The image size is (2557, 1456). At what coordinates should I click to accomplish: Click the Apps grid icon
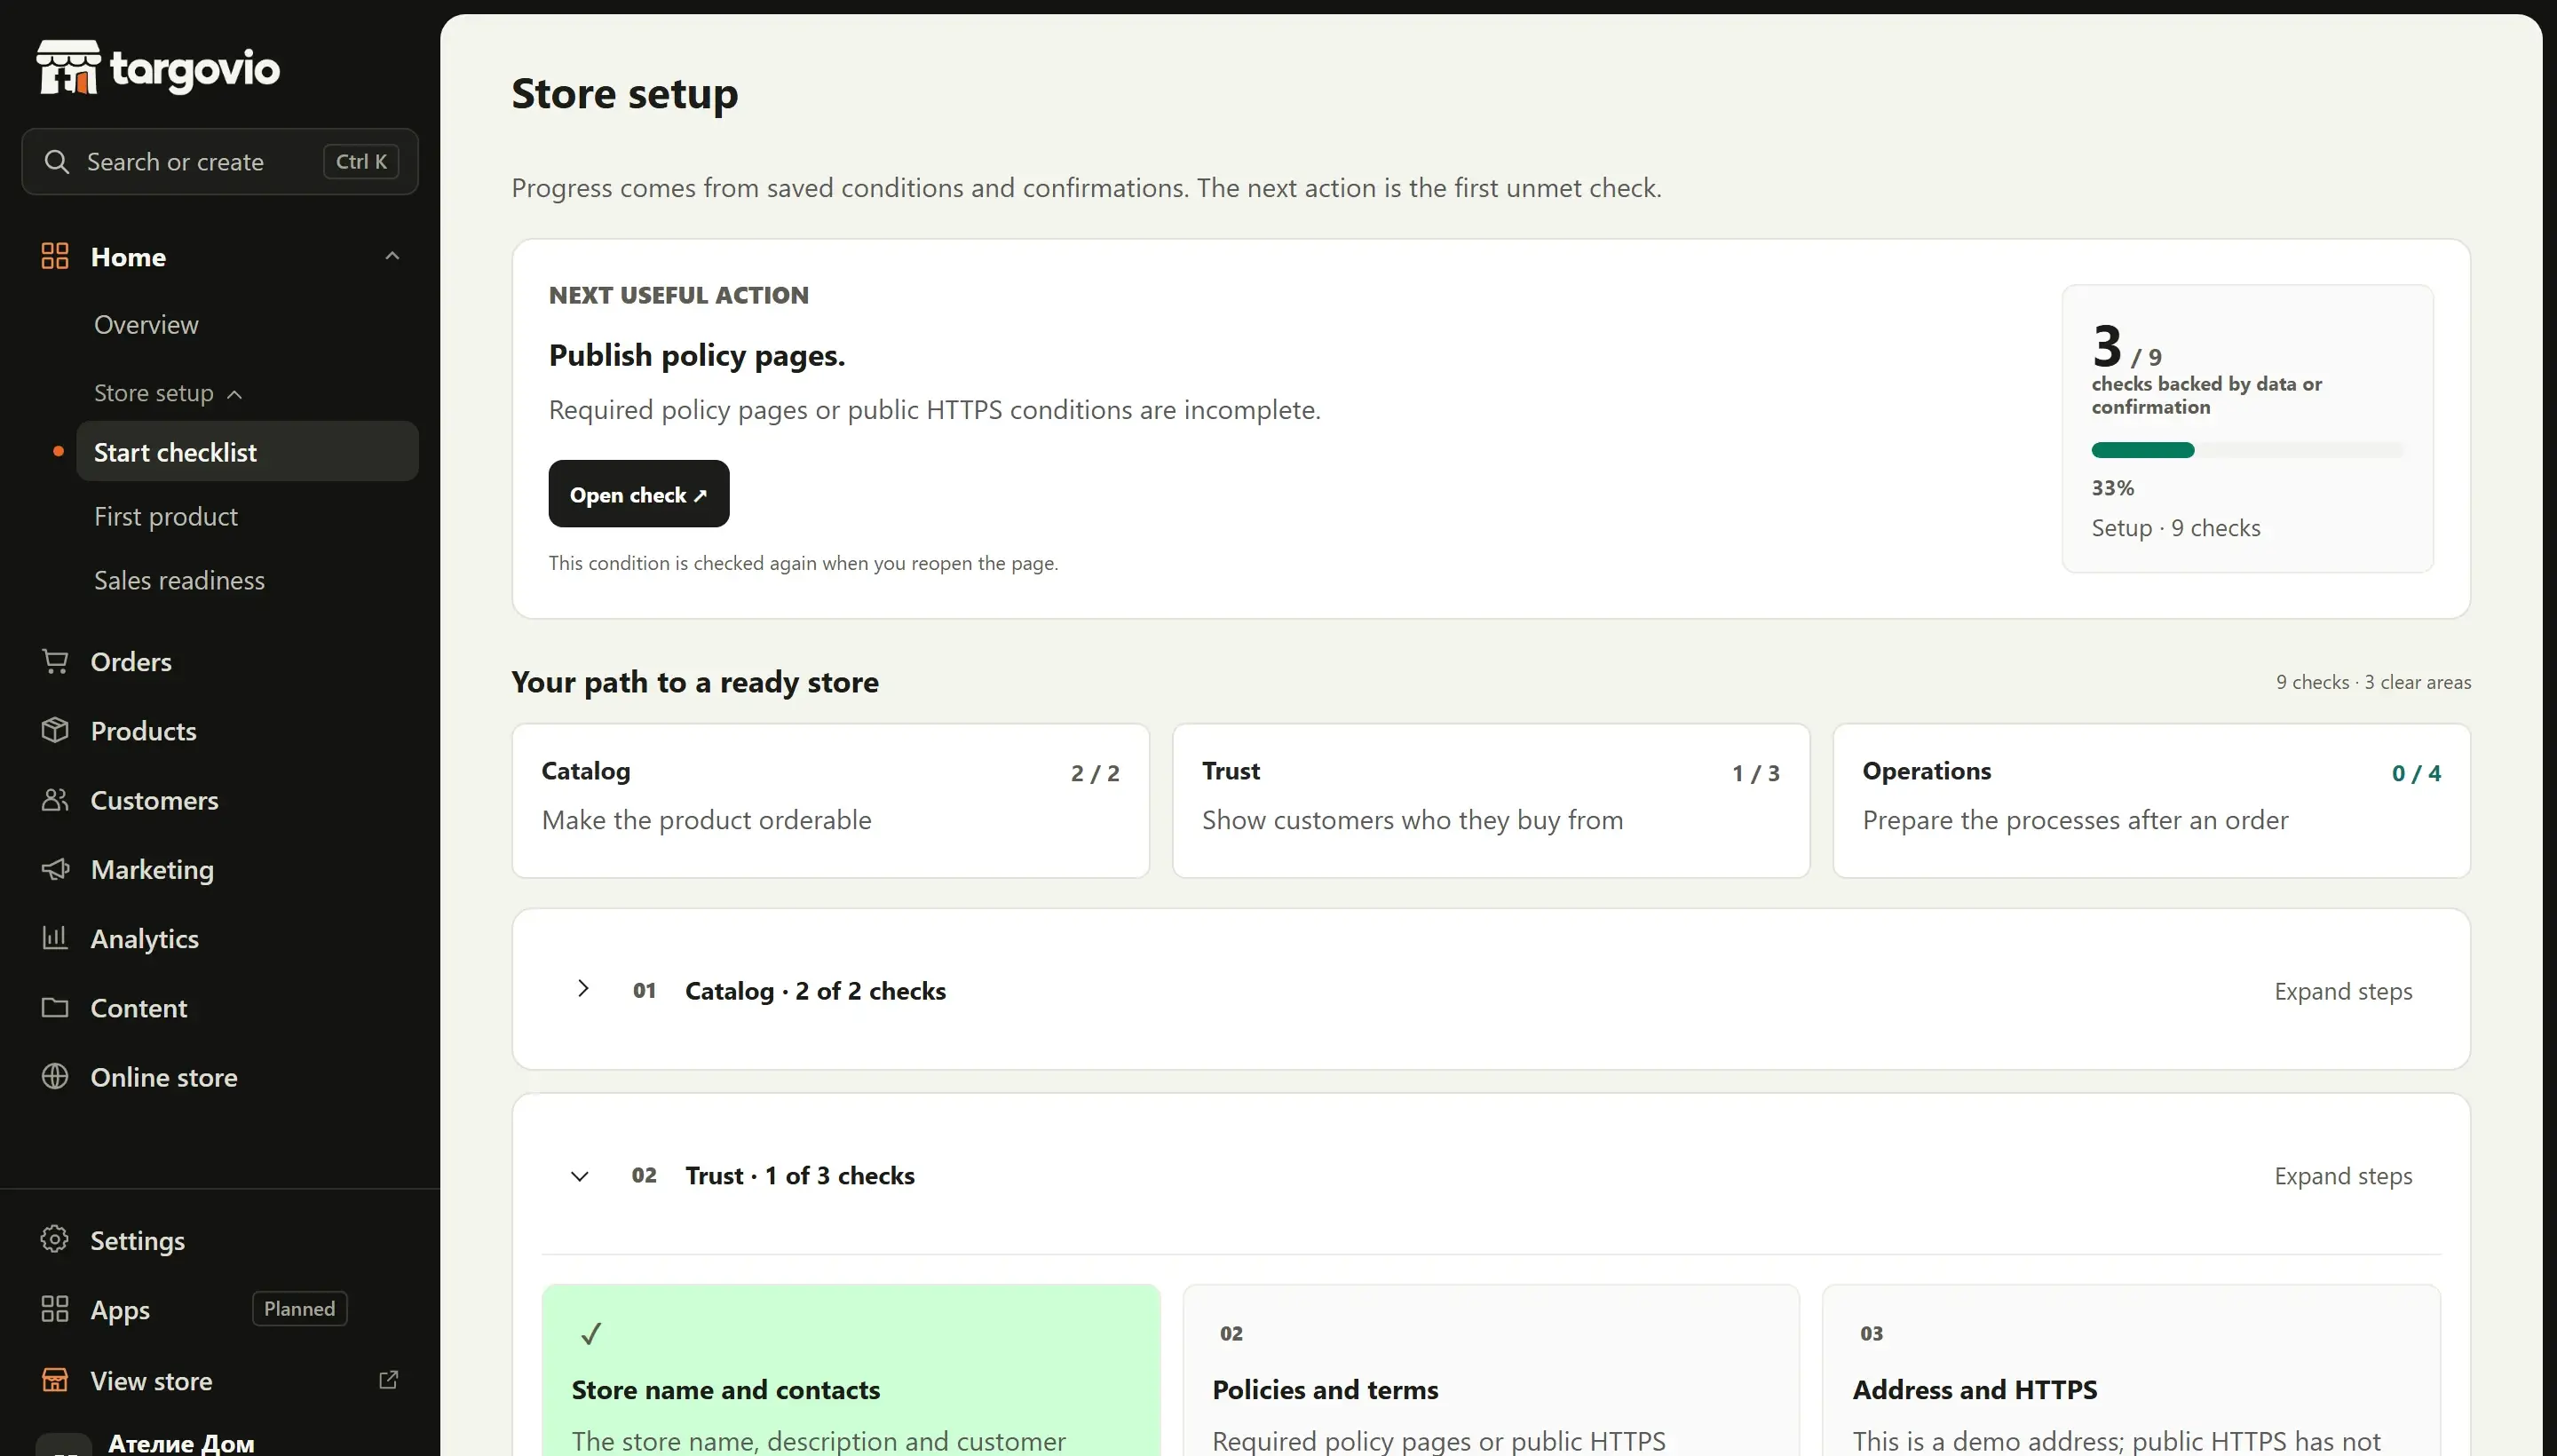pyautogui.click(x=55, y=1308)
